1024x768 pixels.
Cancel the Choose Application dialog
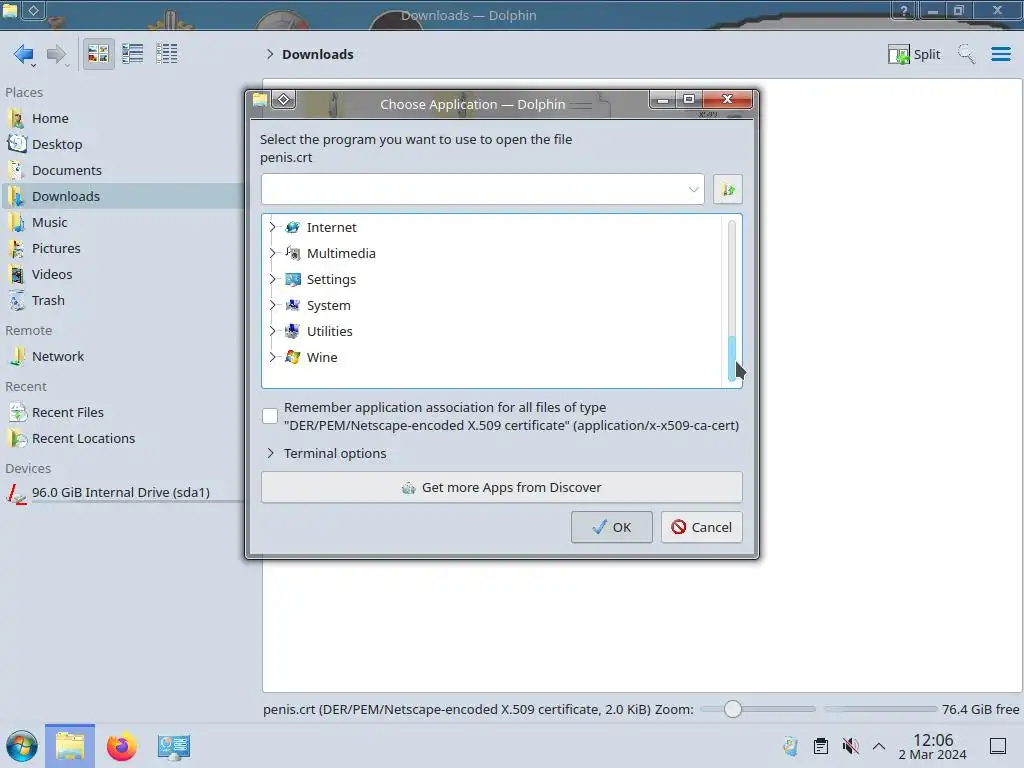click(x=701, y=527)
